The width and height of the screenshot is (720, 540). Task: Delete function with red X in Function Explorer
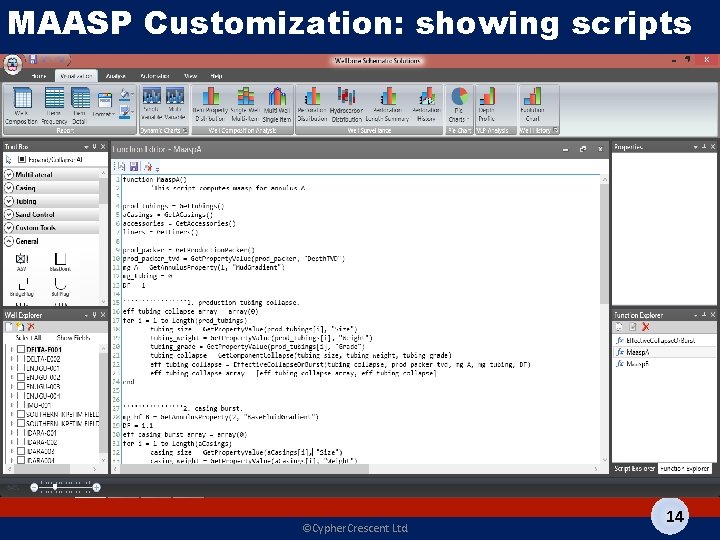[x=646, y=327]
